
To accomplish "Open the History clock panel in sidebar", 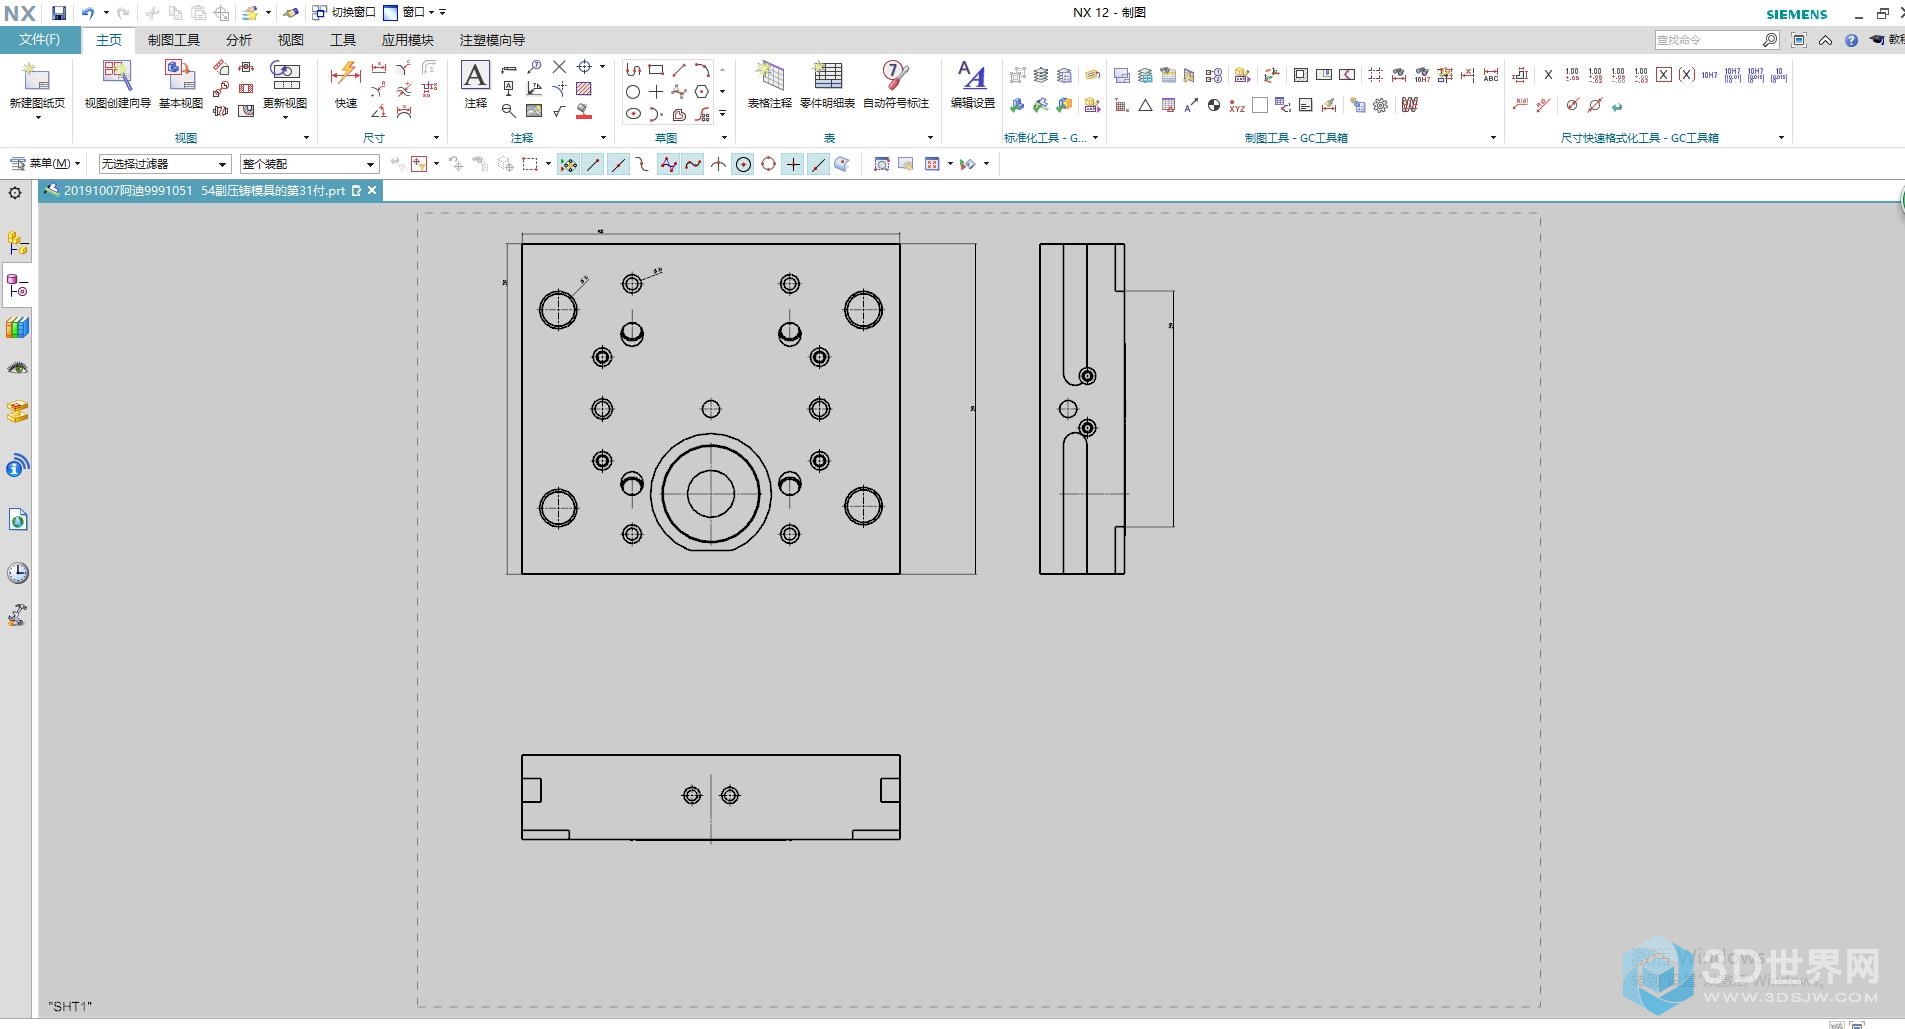I will [18, 573].
